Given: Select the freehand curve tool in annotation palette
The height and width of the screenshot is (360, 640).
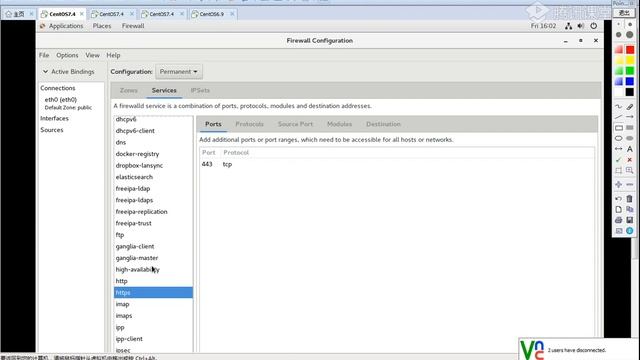Looking at the screenshot, I should click(x=618, y=107).
